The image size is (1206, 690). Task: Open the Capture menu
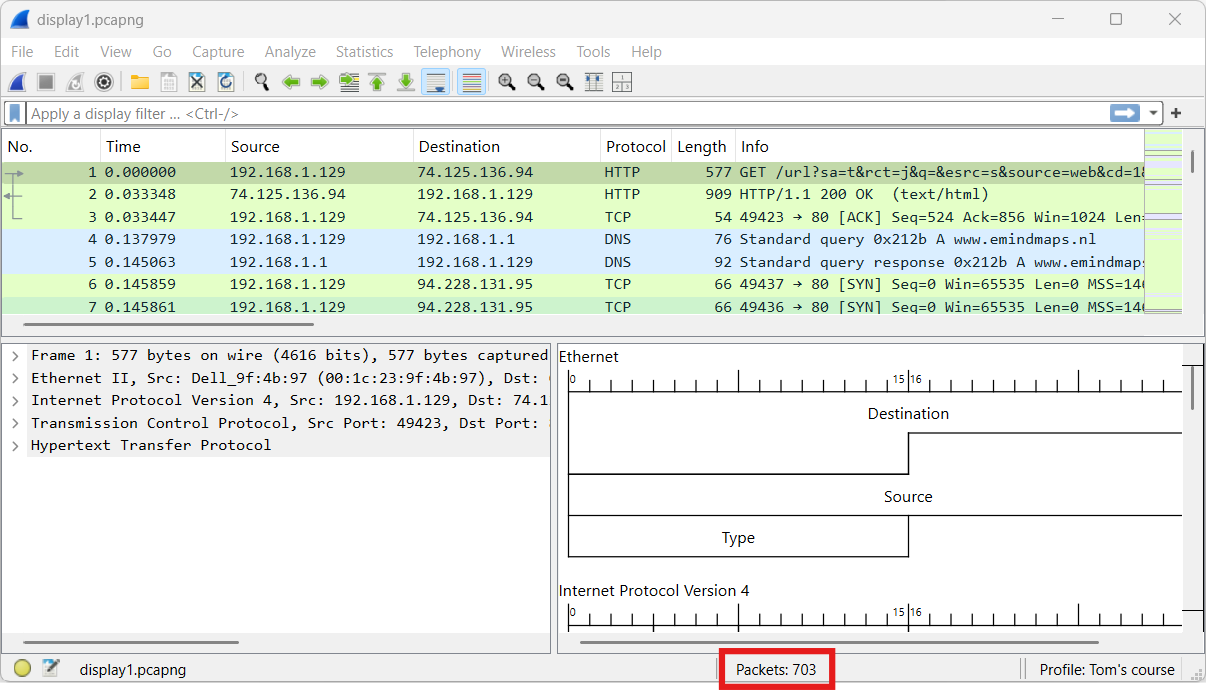(x=218, y=52)
